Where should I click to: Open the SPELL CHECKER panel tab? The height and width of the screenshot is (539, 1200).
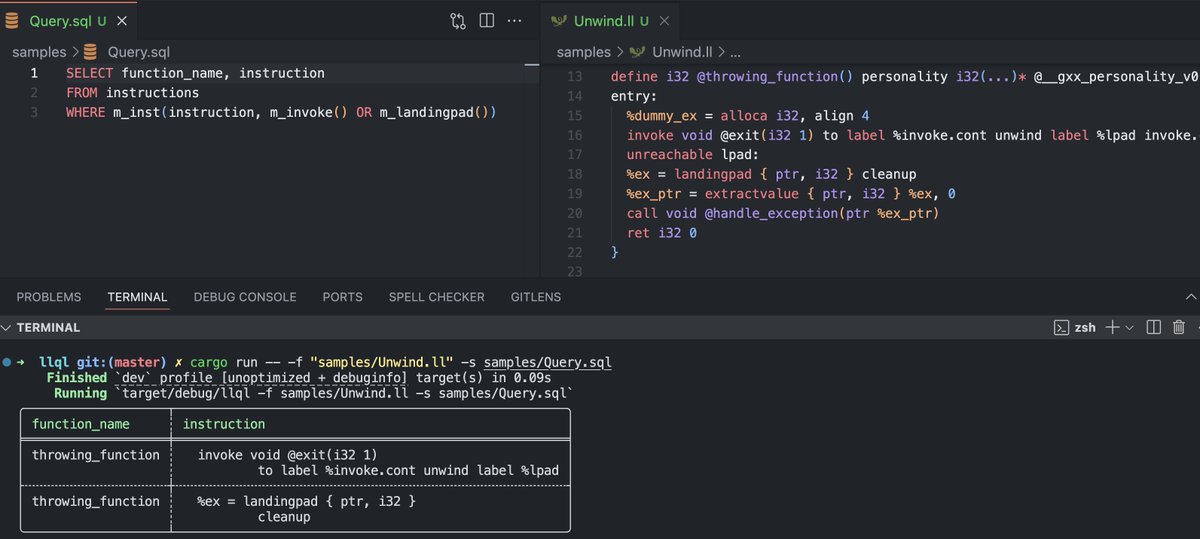436,297
